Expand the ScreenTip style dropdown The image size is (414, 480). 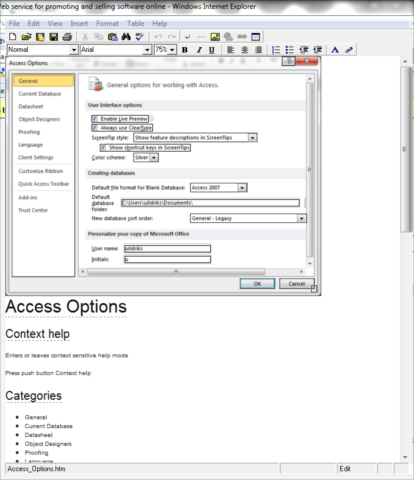tap(252, 138)
